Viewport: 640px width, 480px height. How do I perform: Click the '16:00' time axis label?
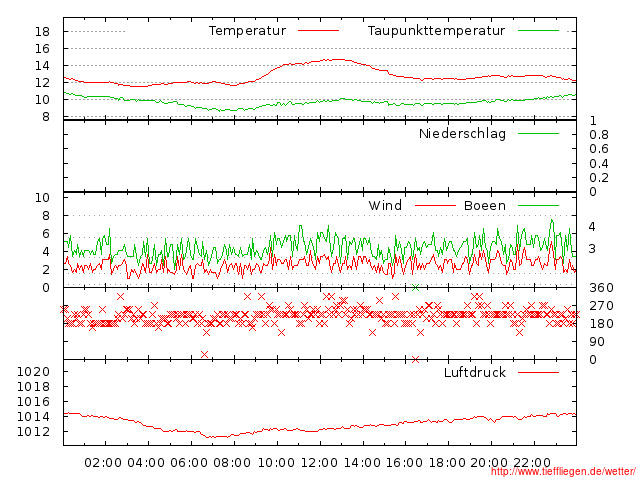[404, 463]
